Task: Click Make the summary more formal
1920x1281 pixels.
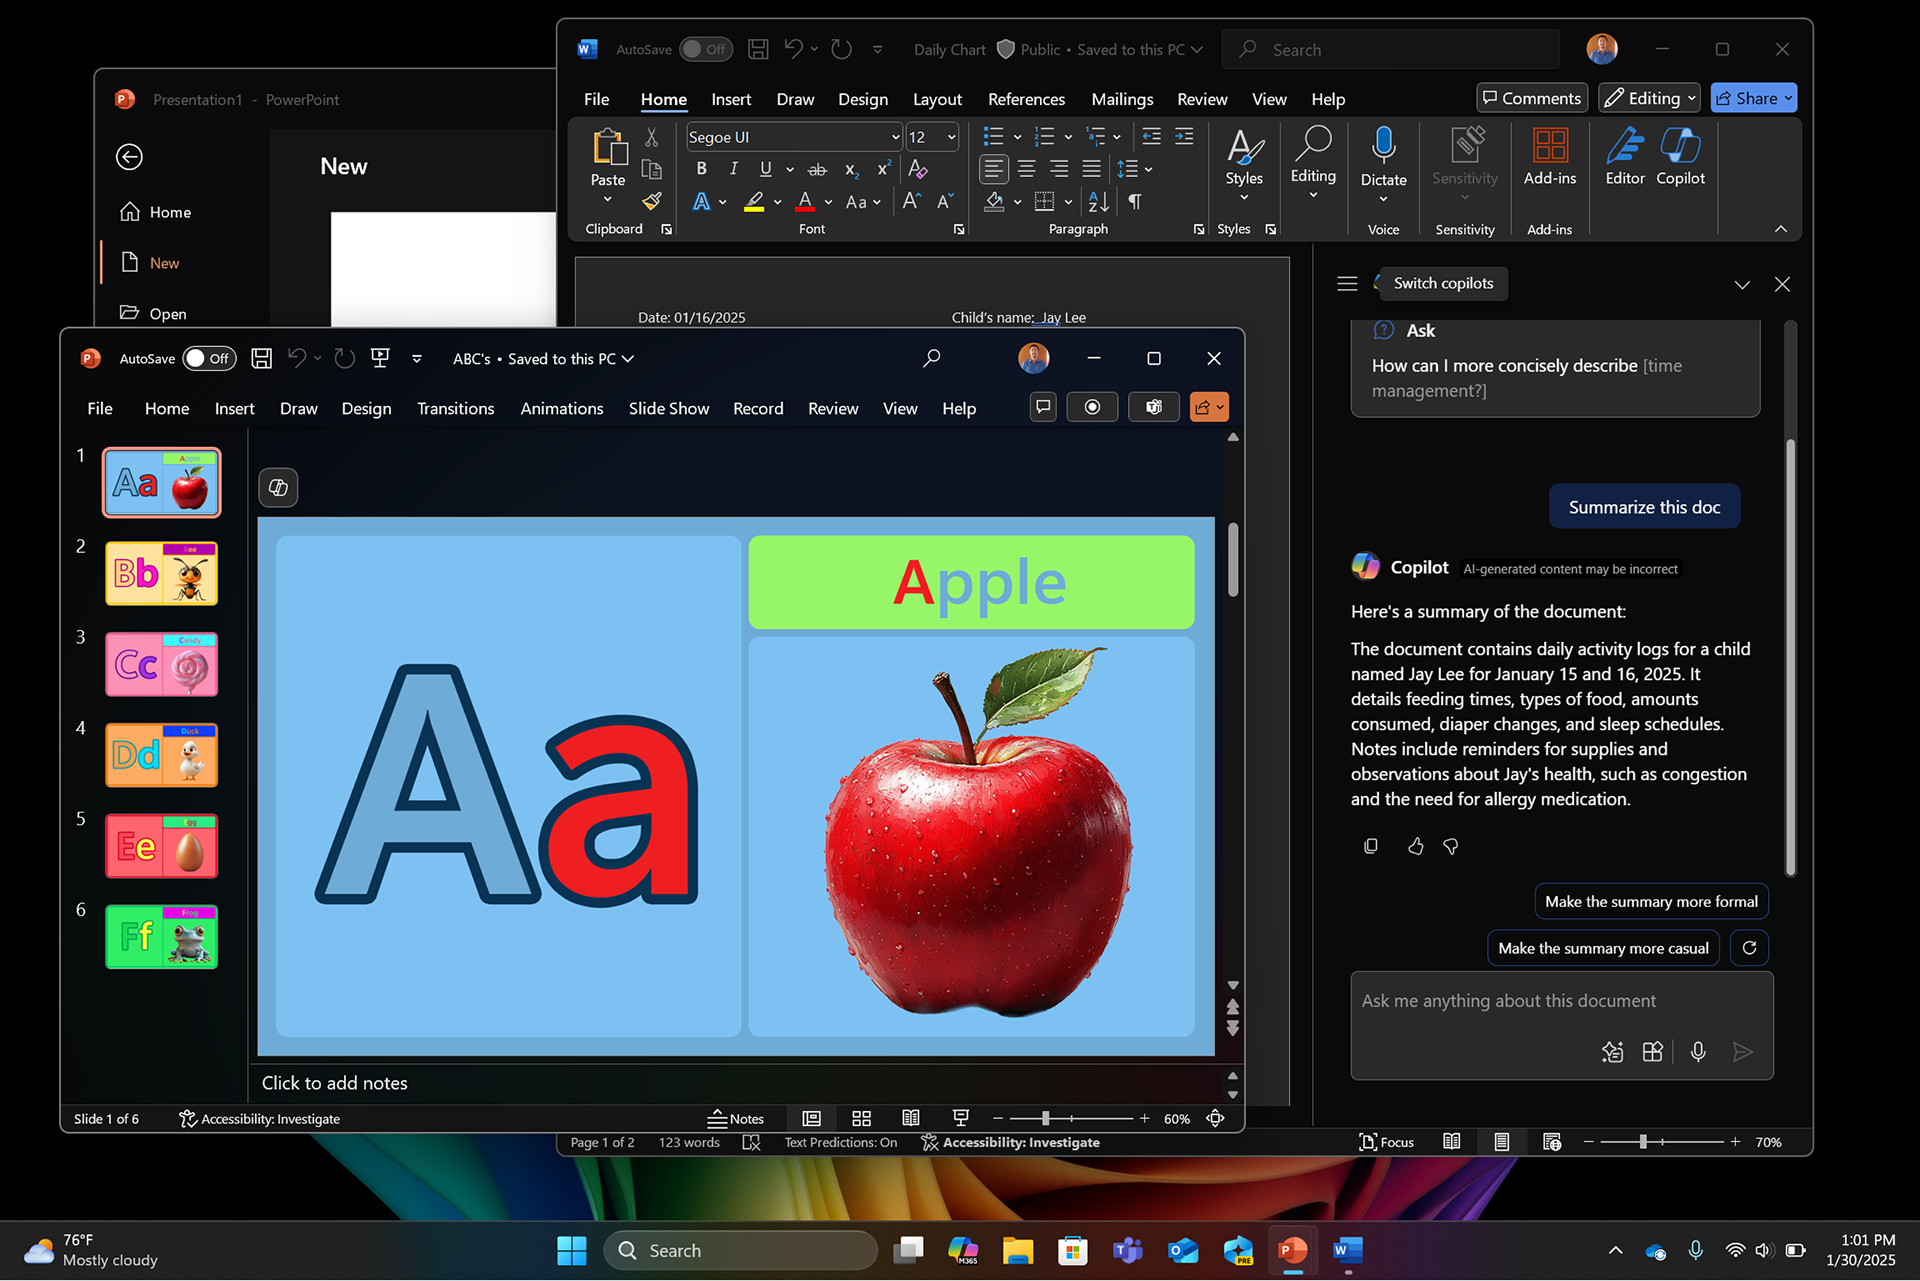Action: coord(1650,902)
